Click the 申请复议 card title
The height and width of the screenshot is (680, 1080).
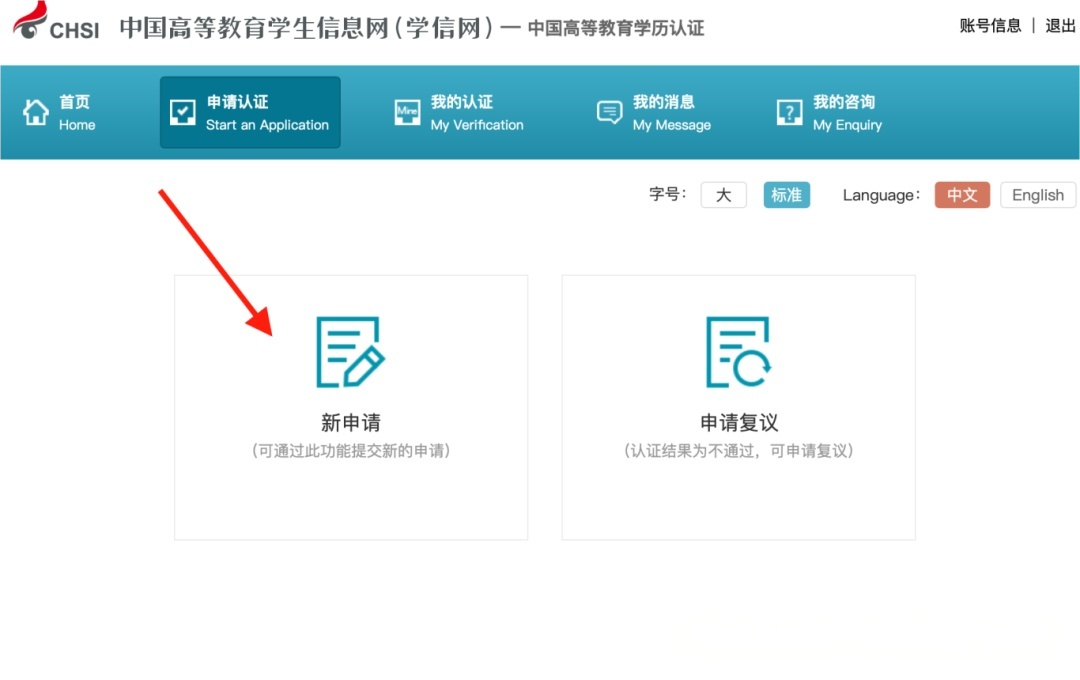point(738,422)
